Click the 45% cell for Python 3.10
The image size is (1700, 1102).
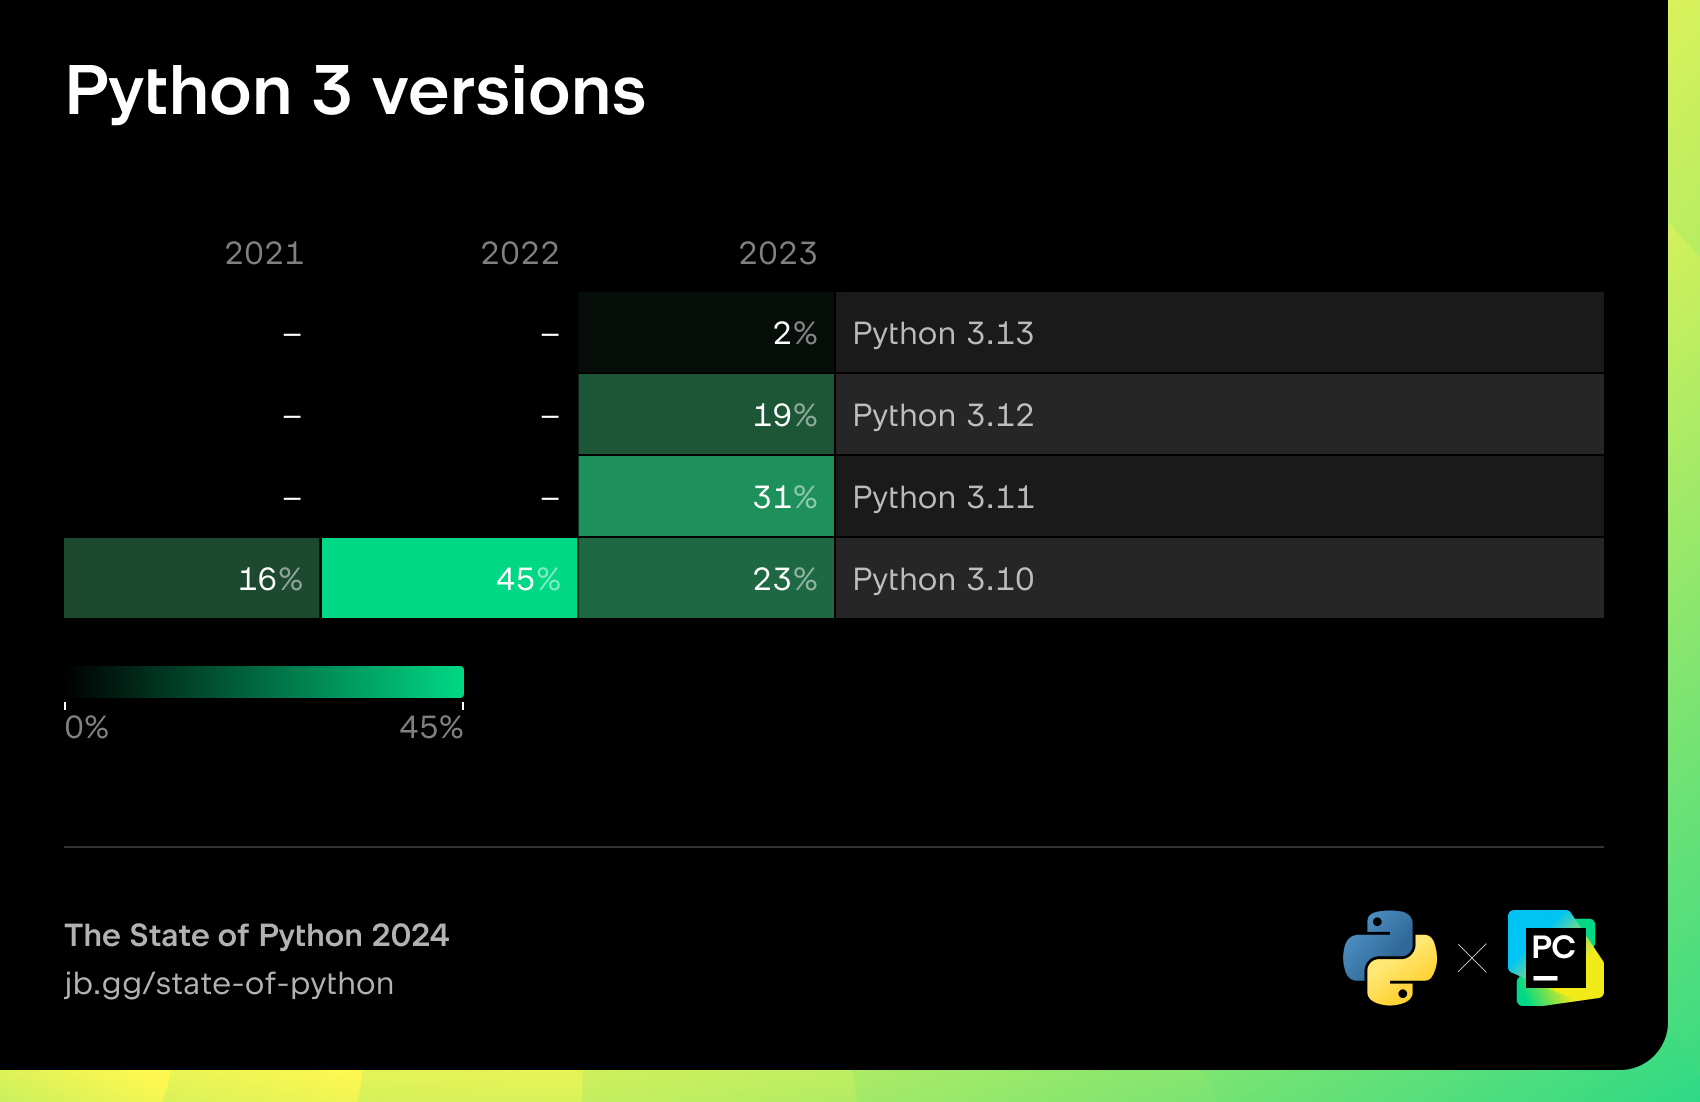tap(449, 579)
